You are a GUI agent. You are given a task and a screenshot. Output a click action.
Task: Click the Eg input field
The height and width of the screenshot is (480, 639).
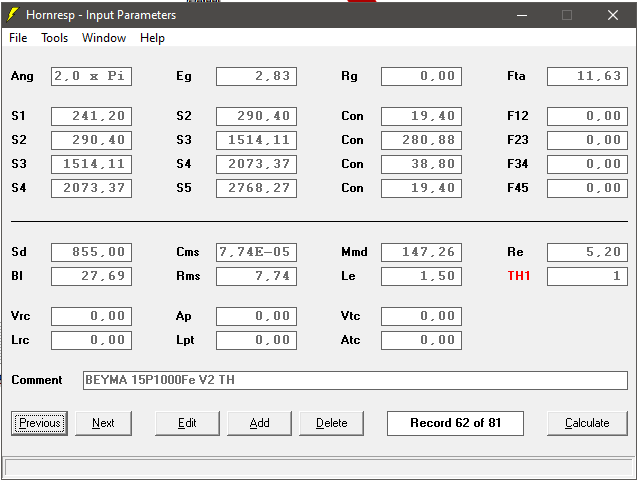click(256, 76)
